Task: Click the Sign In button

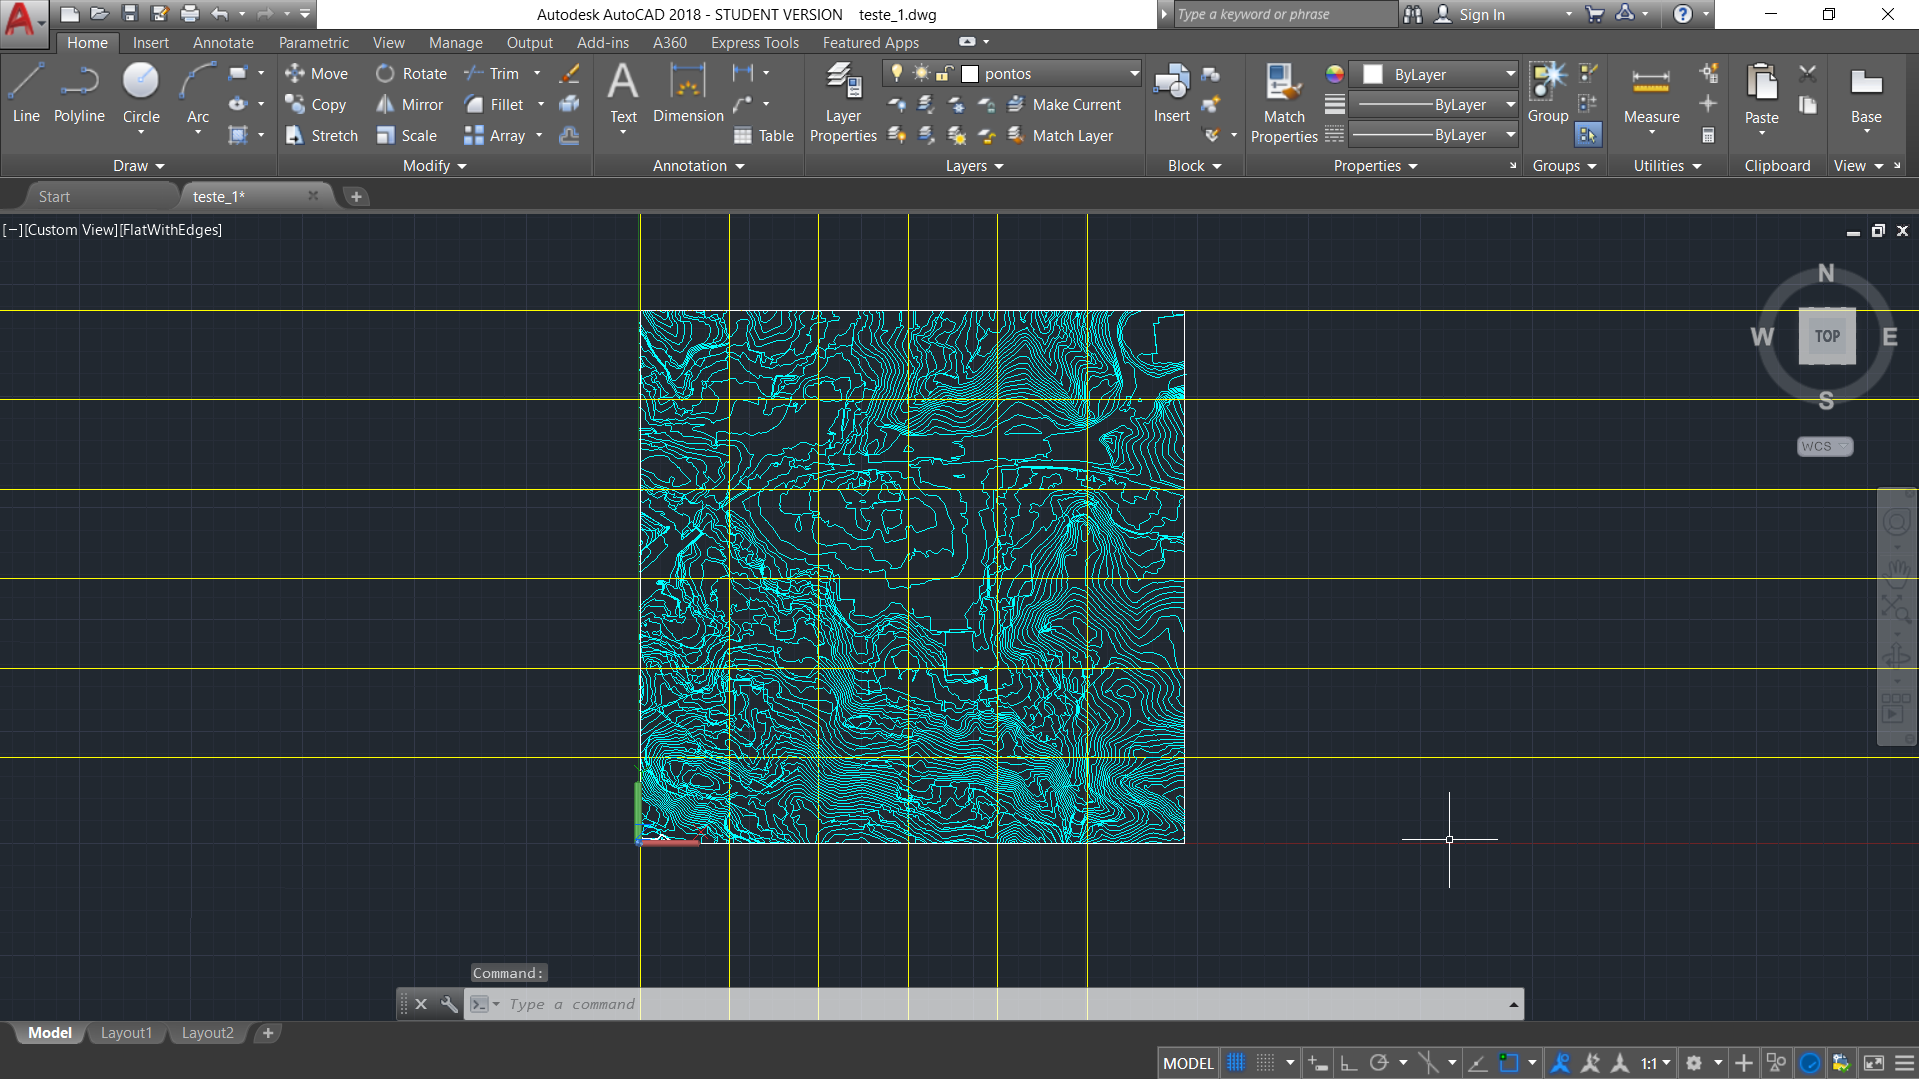Action: [x=1481, y=15]
